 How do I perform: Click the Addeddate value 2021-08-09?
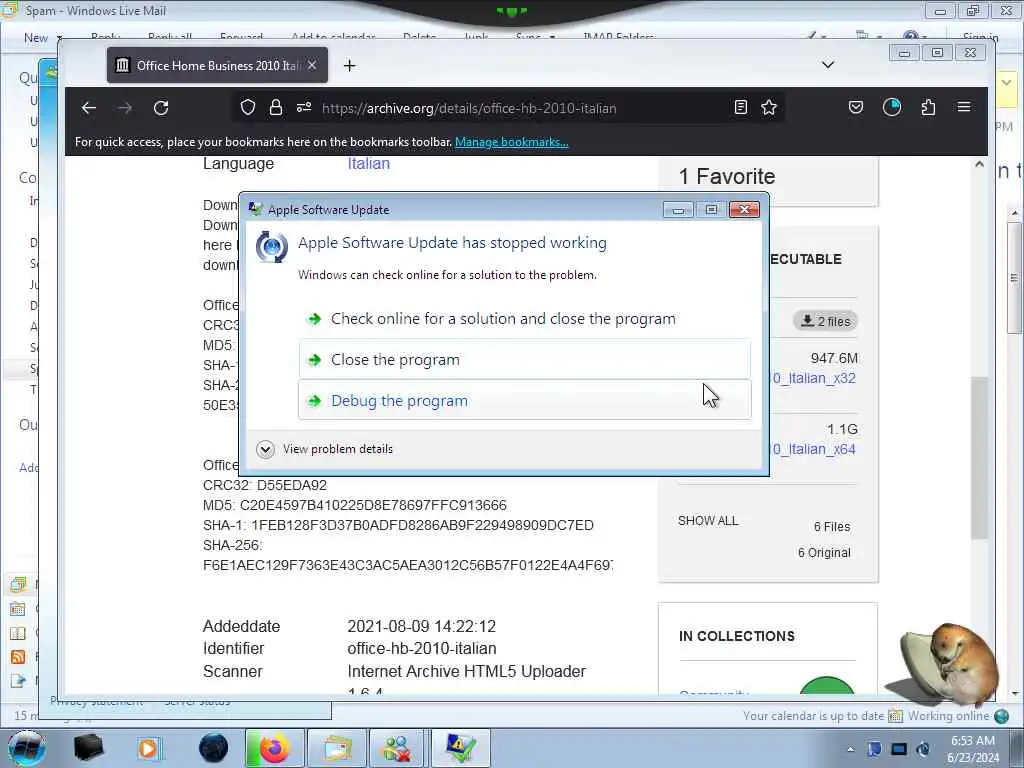click(421, 626)
